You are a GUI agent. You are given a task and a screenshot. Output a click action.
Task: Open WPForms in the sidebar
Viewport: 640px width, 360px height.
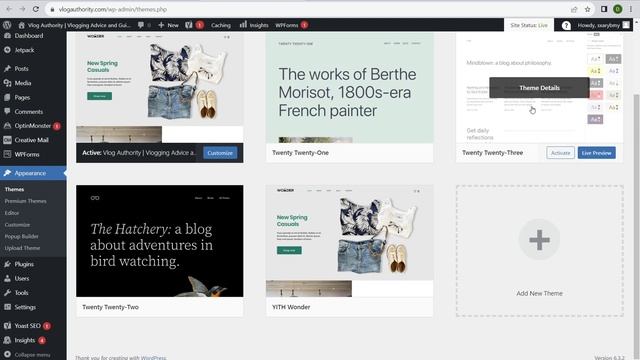coord(27,154)
